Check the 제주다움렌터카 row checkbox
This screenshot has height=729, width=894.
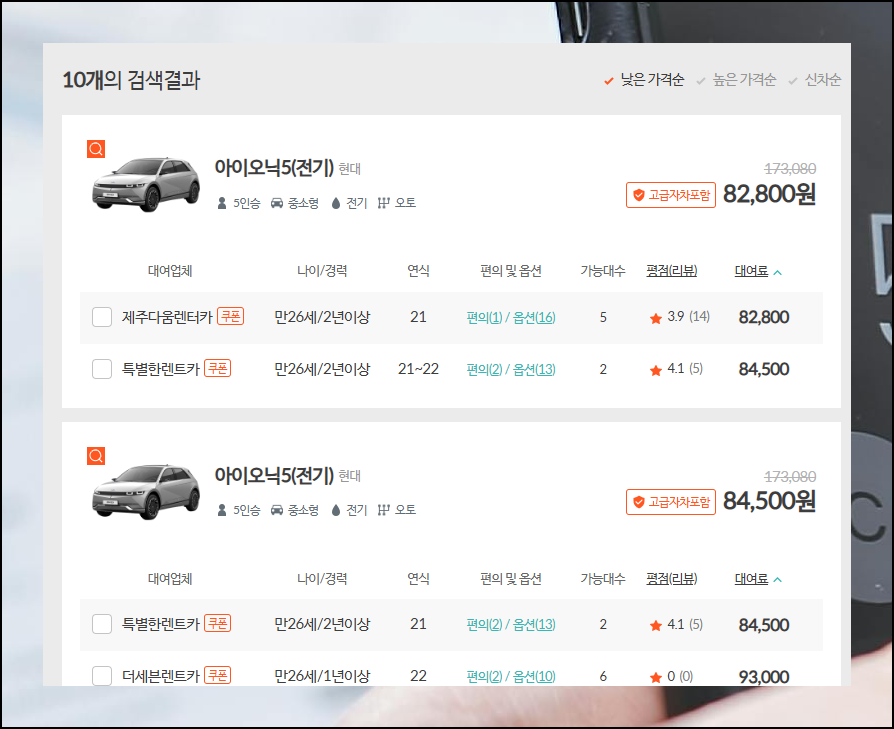[102, 317]
